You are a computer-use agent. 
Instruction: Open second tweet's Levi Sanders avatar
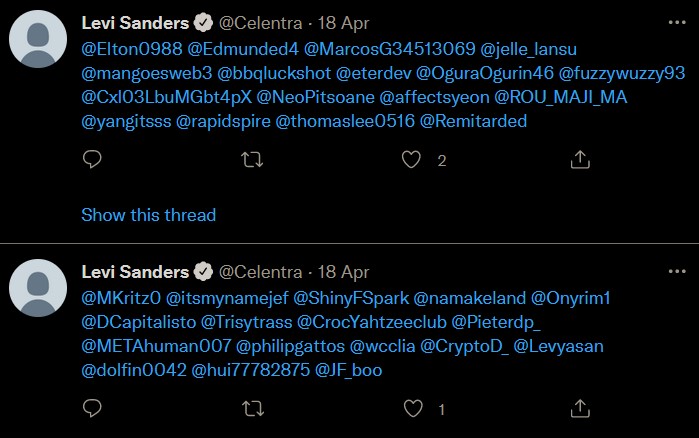pos(38,288)
